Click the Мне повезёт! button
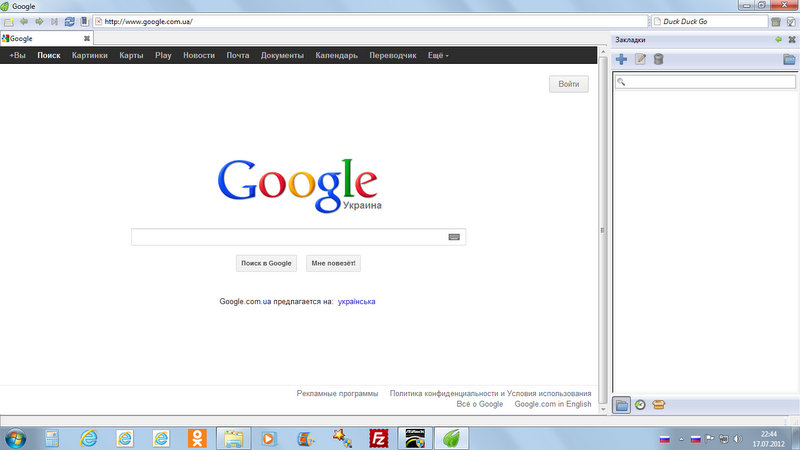Viewport: 800px width, 450px height. [x=333, y=263]
